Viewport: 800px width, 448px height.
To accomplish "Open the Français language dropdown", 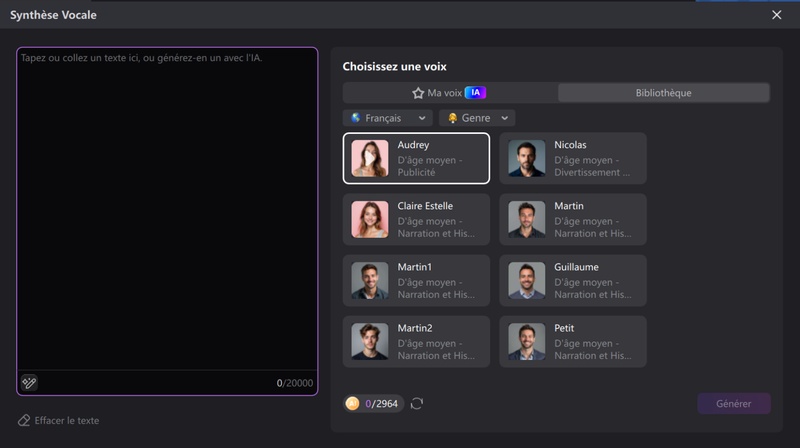I will [388, 118].
